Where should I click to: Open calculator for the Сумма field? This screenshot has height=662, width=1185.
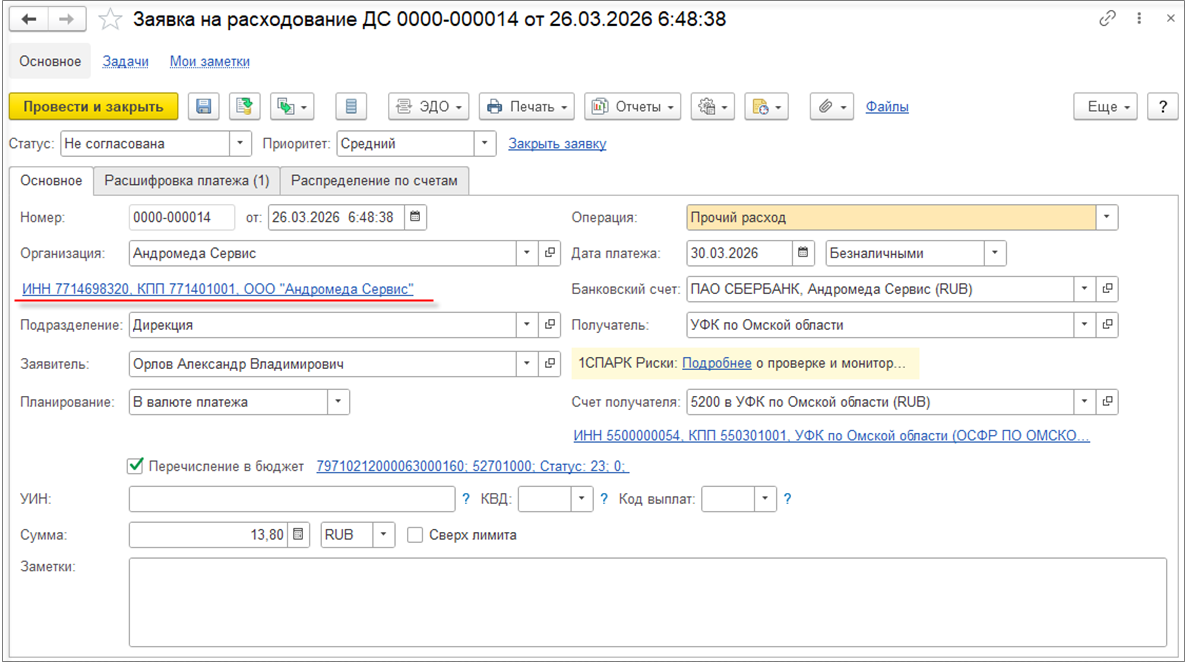tap(299, 535)
